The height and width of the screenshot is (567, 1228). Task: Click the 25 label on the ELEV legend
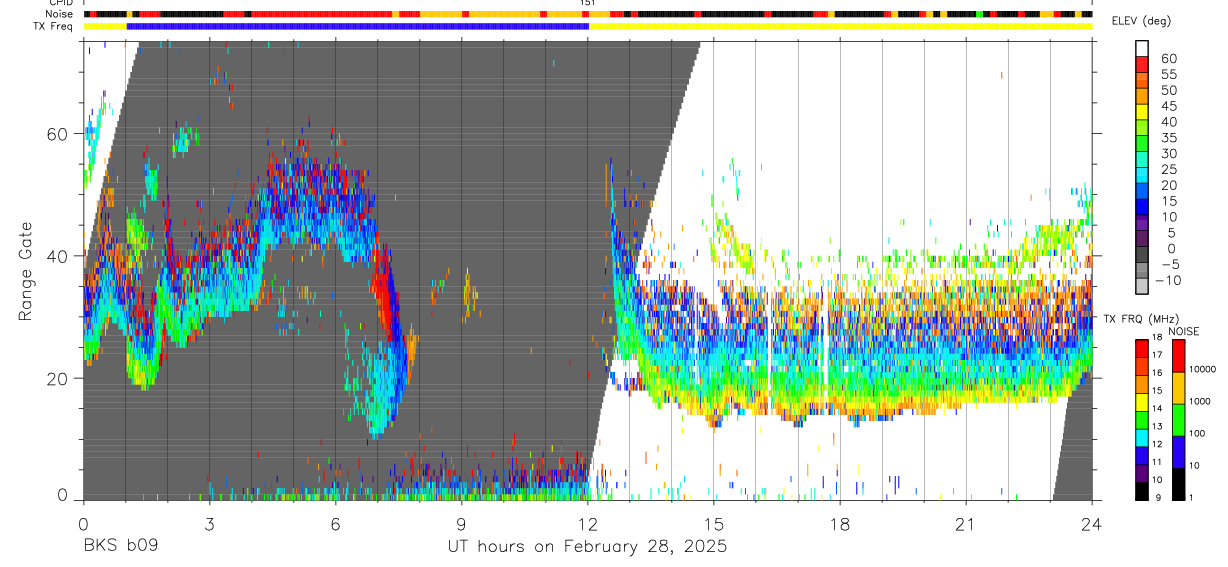pyautogui.click(x=1169, y=170)
